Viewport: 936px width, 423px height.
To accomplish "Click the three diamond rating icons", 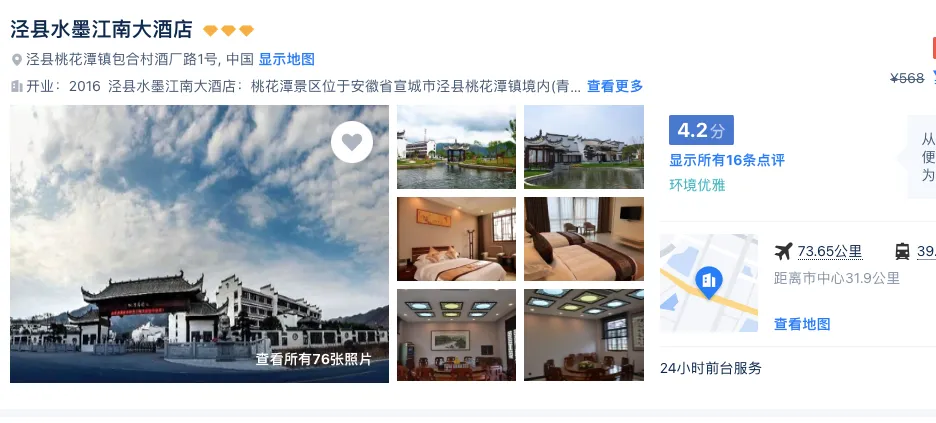I will point(229,30).
